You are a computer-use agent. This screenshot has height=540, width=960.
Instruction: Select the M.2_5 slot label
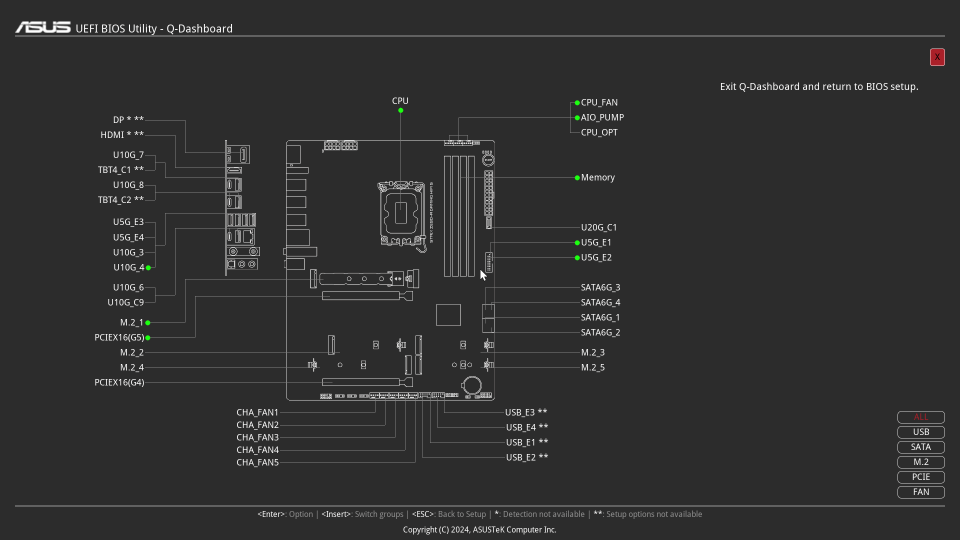[x=593, y=368]
